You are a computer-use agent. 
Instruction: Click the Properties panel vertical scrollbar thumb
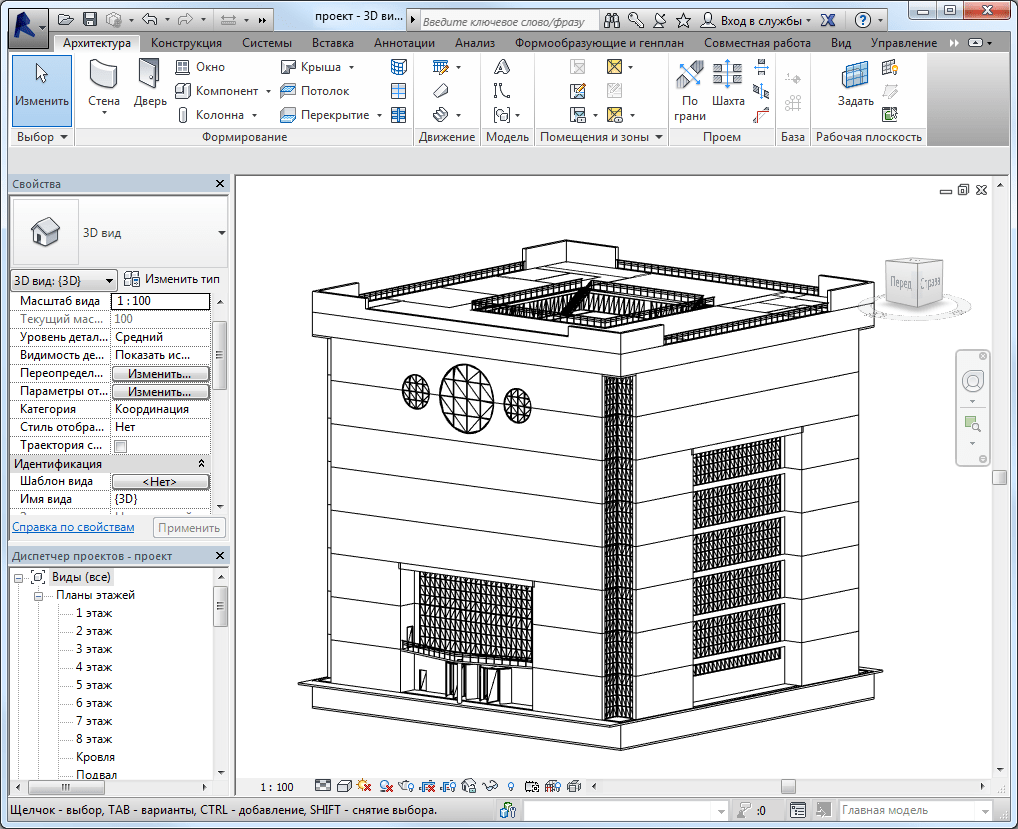tap(220, 354)
